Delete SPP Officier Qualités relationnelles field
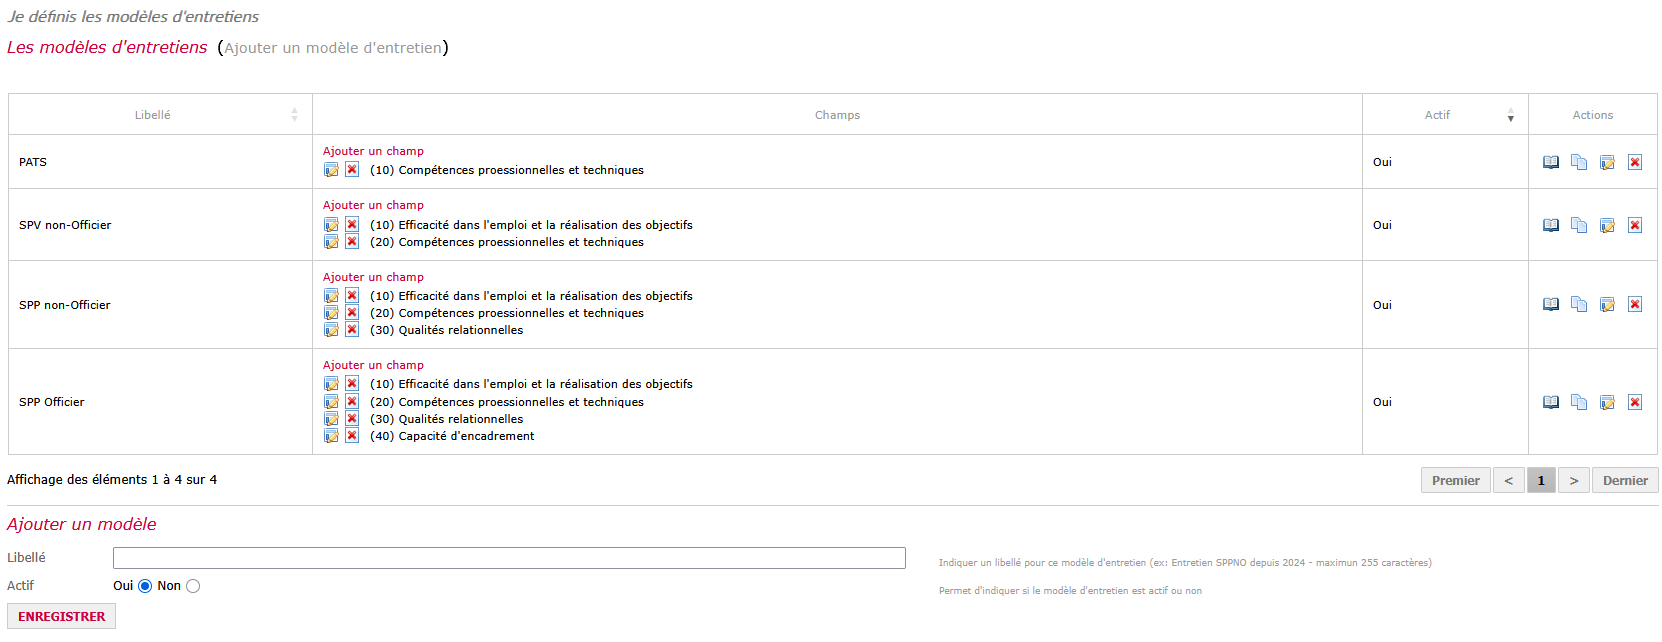This screenshot has width=1662, height=642. (352, 419)
